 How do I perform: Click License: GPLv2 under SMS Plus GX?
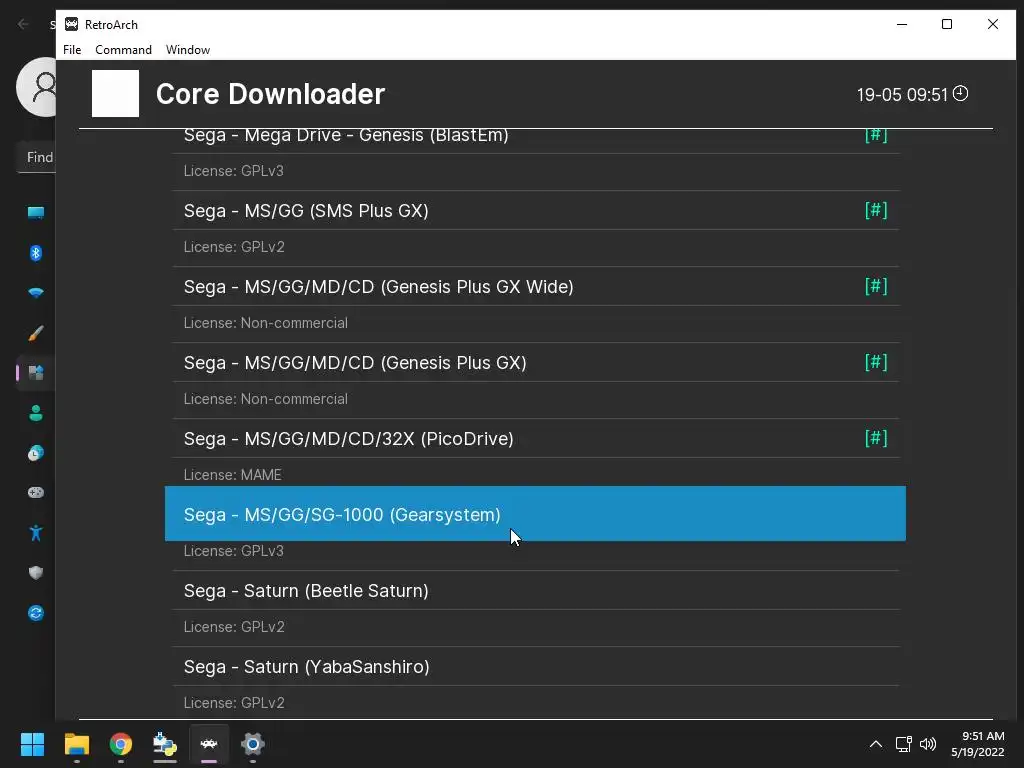pyautogui.click(x=234, y=247)
